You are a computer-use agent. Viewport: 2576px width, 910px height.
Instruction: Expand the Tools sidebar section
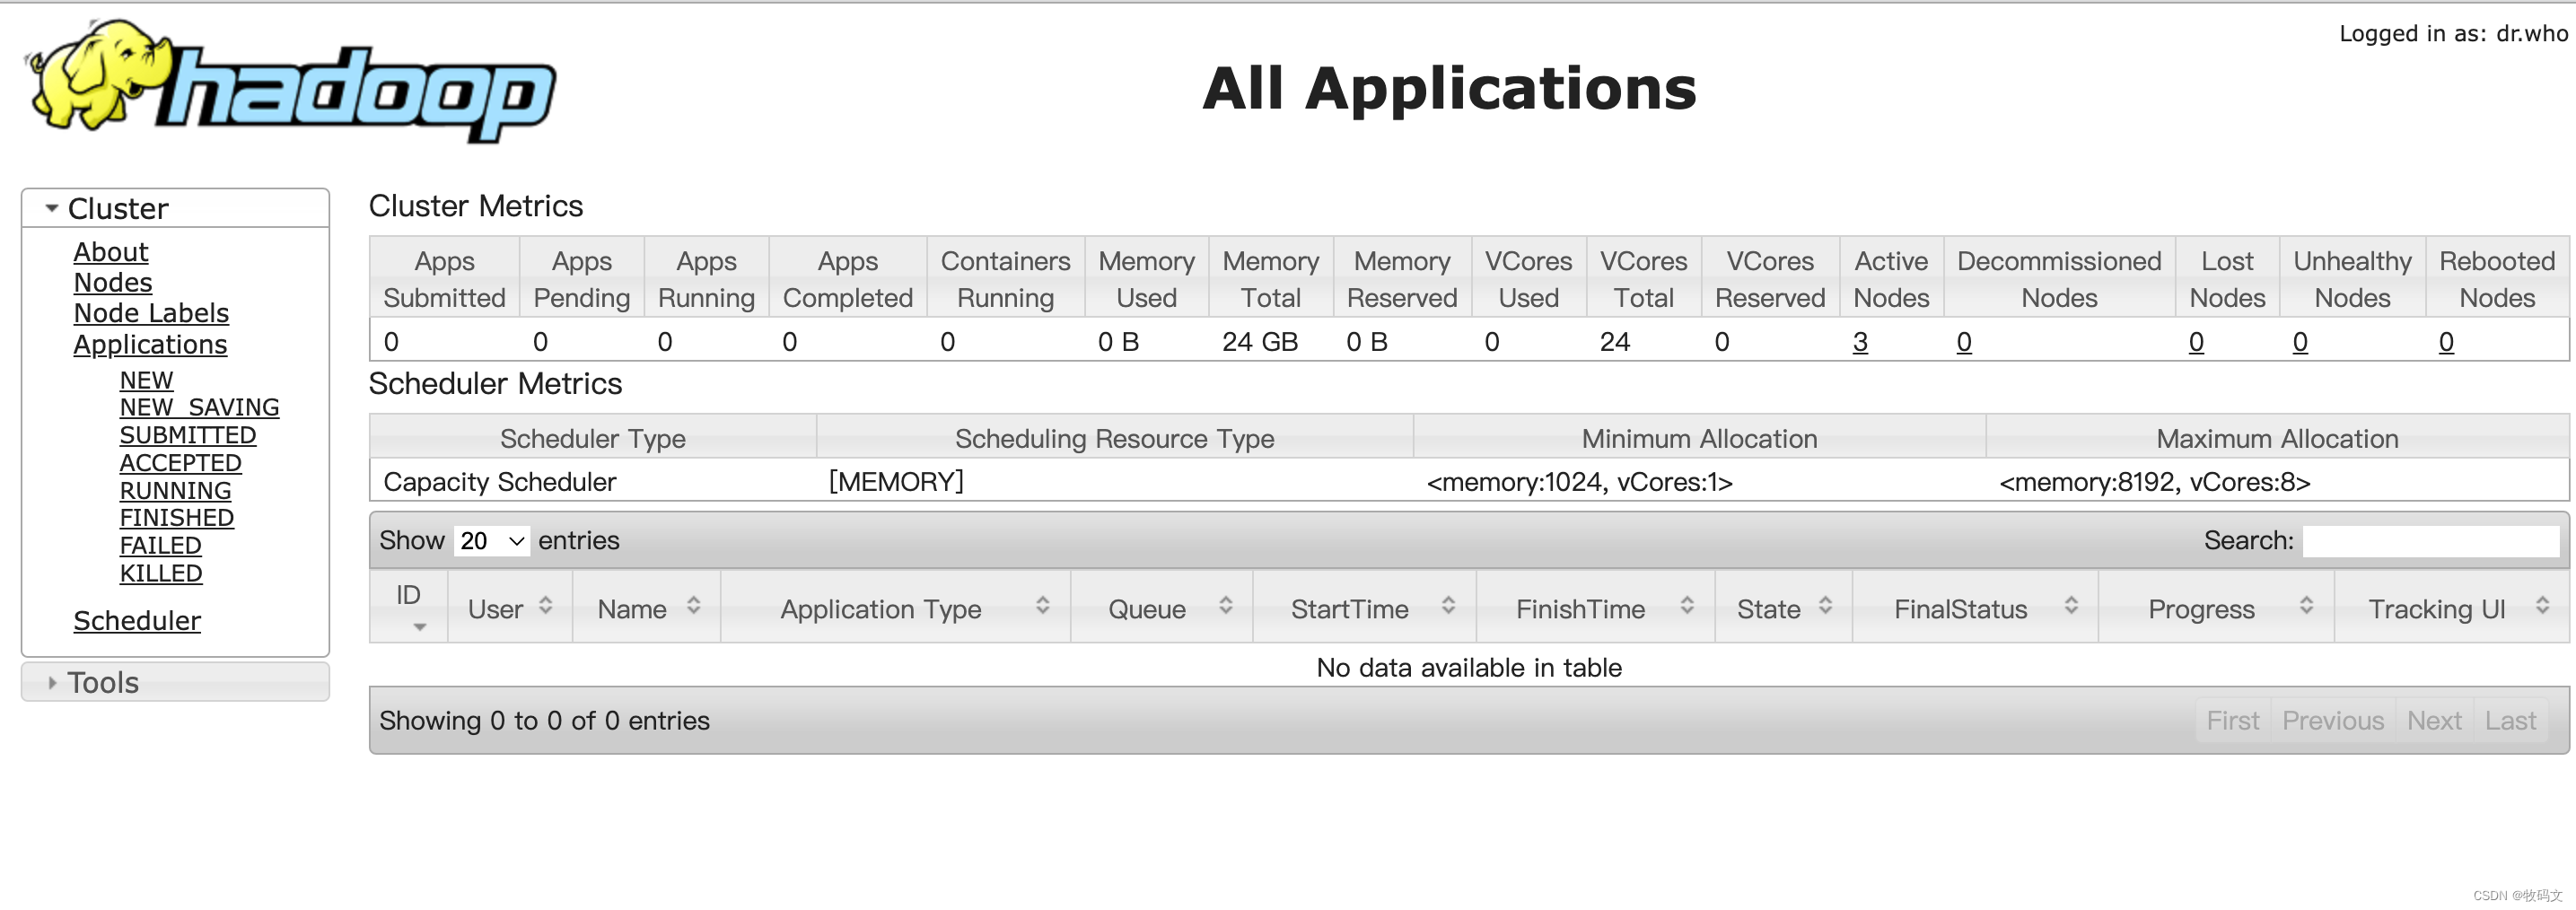(175, 682)
